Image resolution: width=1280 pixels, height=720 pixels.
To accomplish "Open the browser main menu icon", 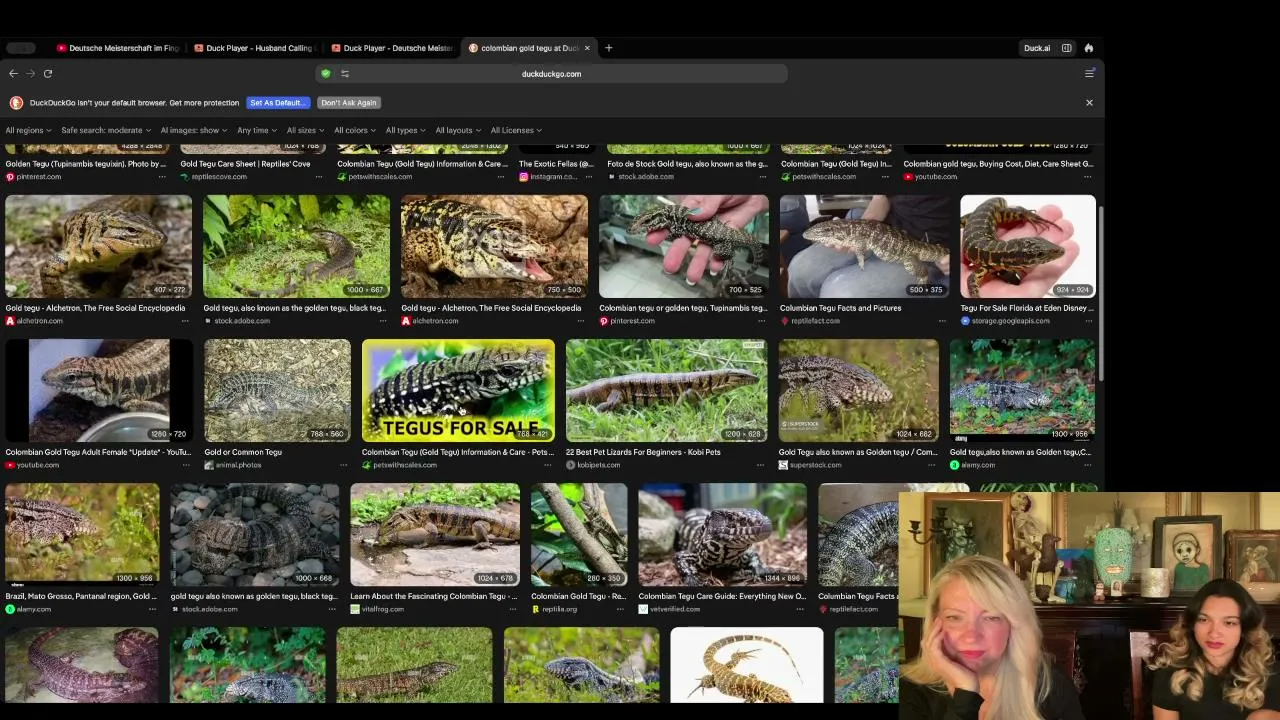I will point(1089,73).
